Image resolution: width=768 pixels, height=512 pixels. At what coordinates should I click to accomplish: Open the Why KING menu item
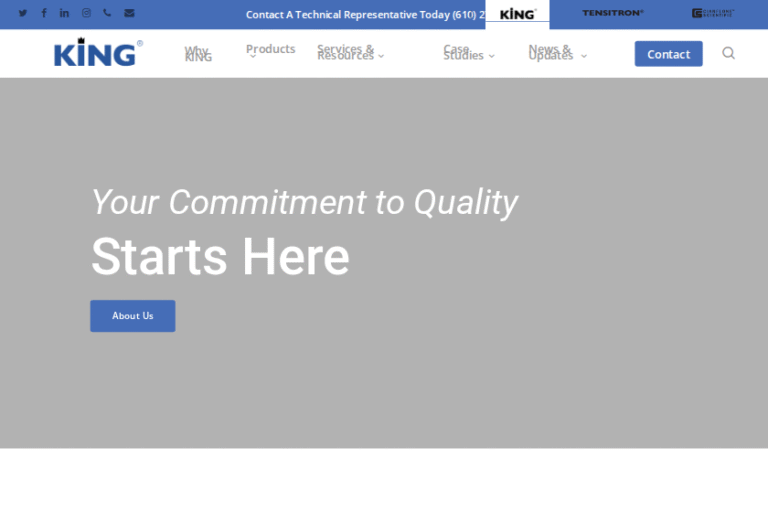pyautogui.click(x=198, y=54)
